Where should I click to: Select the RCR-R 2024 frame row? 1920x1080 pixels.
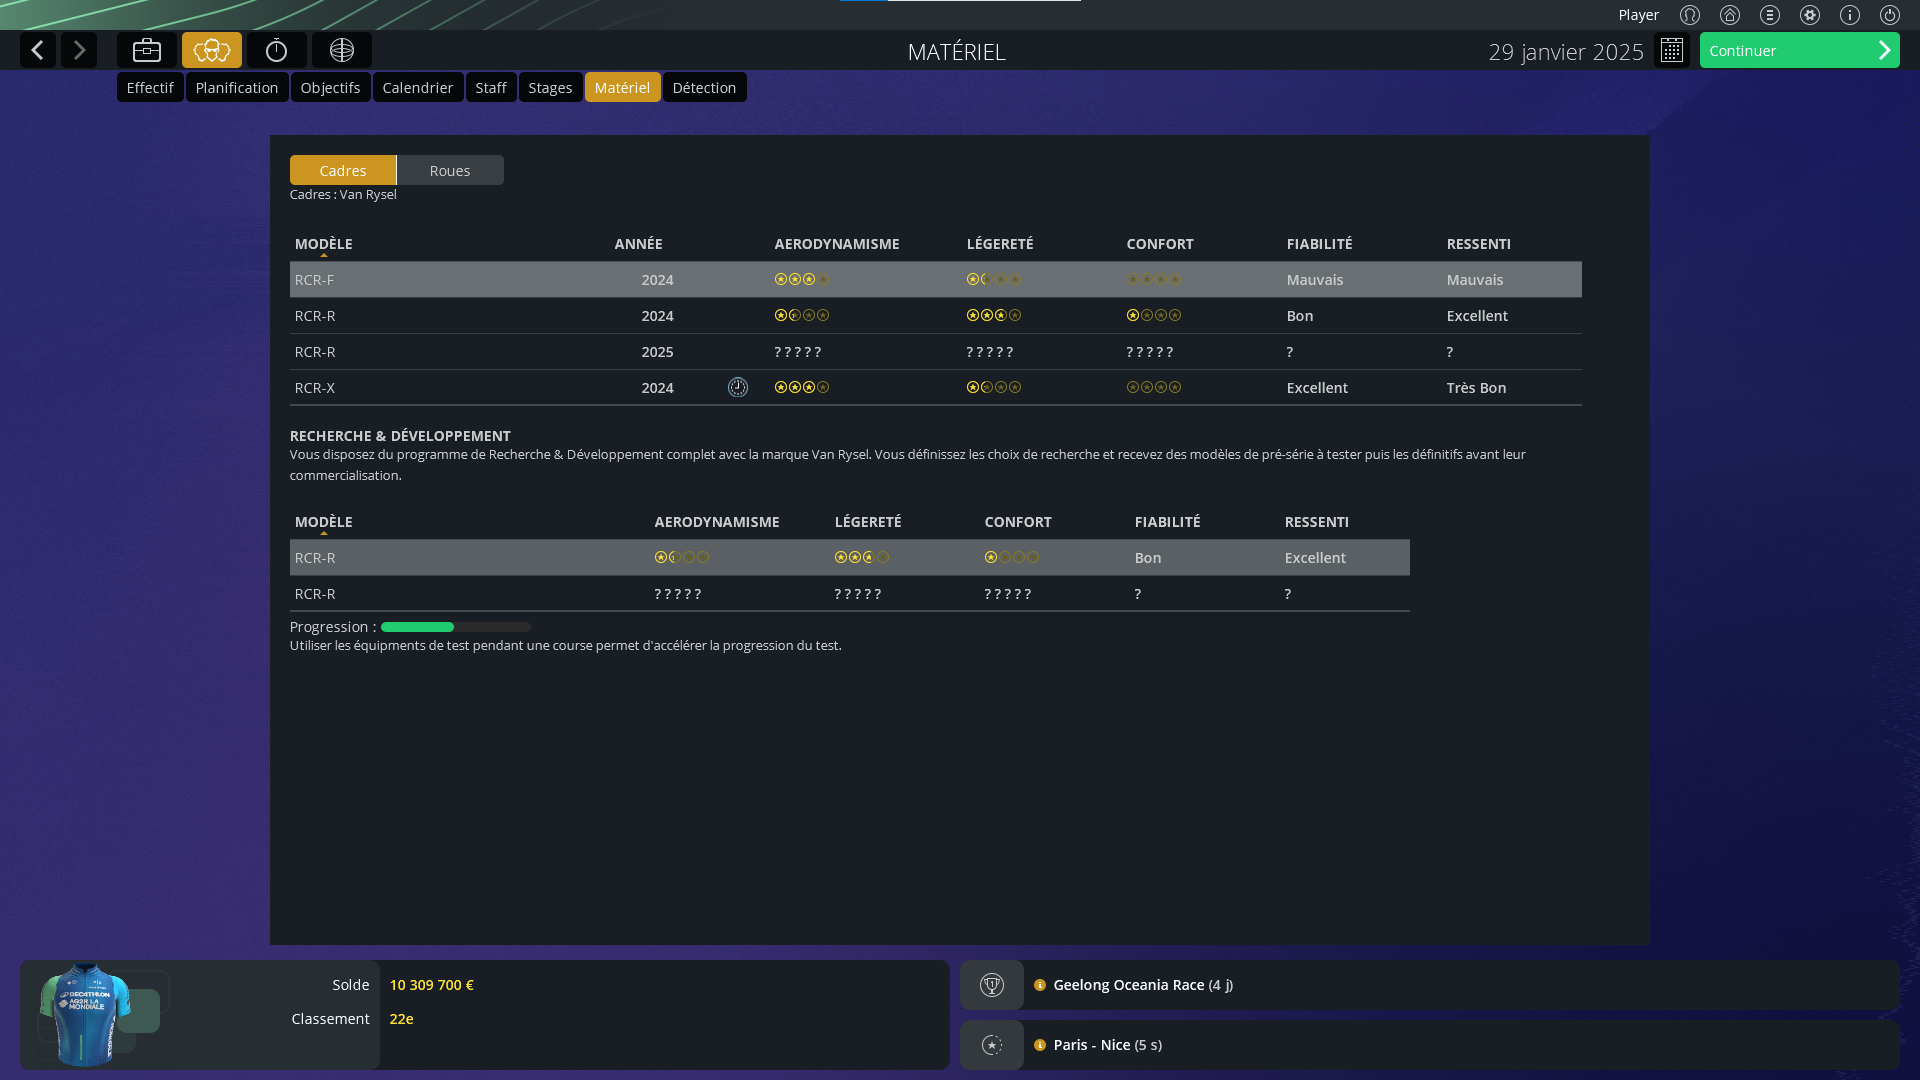click(x=935, y=316)
